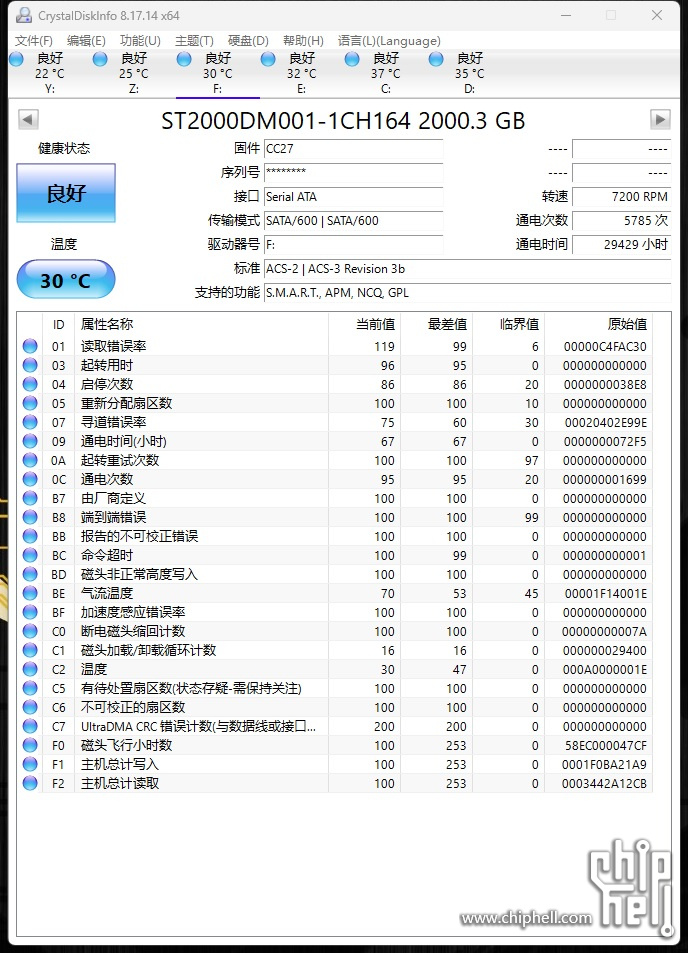Select disk E: status orb at 32 °C

point(268,59)
